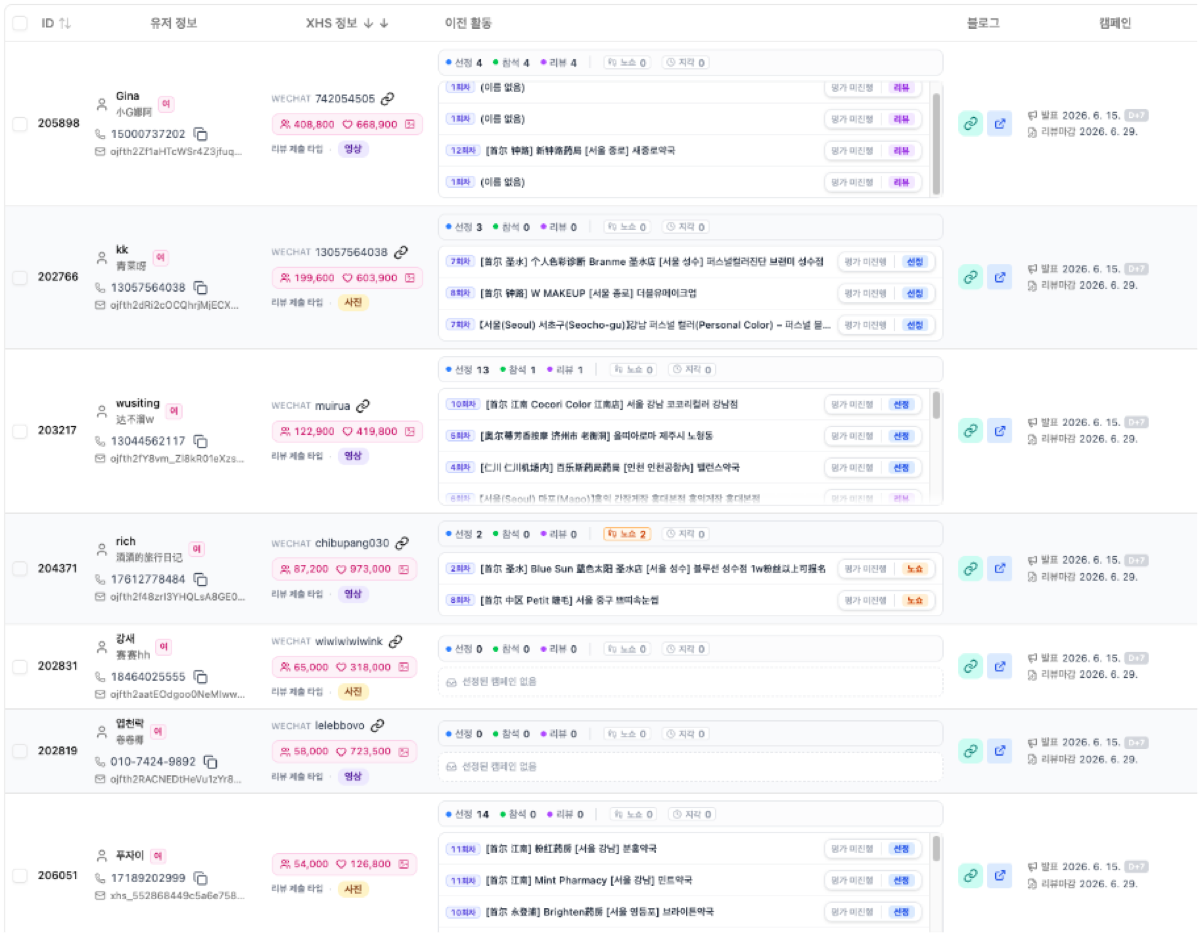Image resolution: width=1200 pixels, height=933 pixels.
Task: Click 선정 badge for Cocori Color campaign
Action: [x=902, y=404]
